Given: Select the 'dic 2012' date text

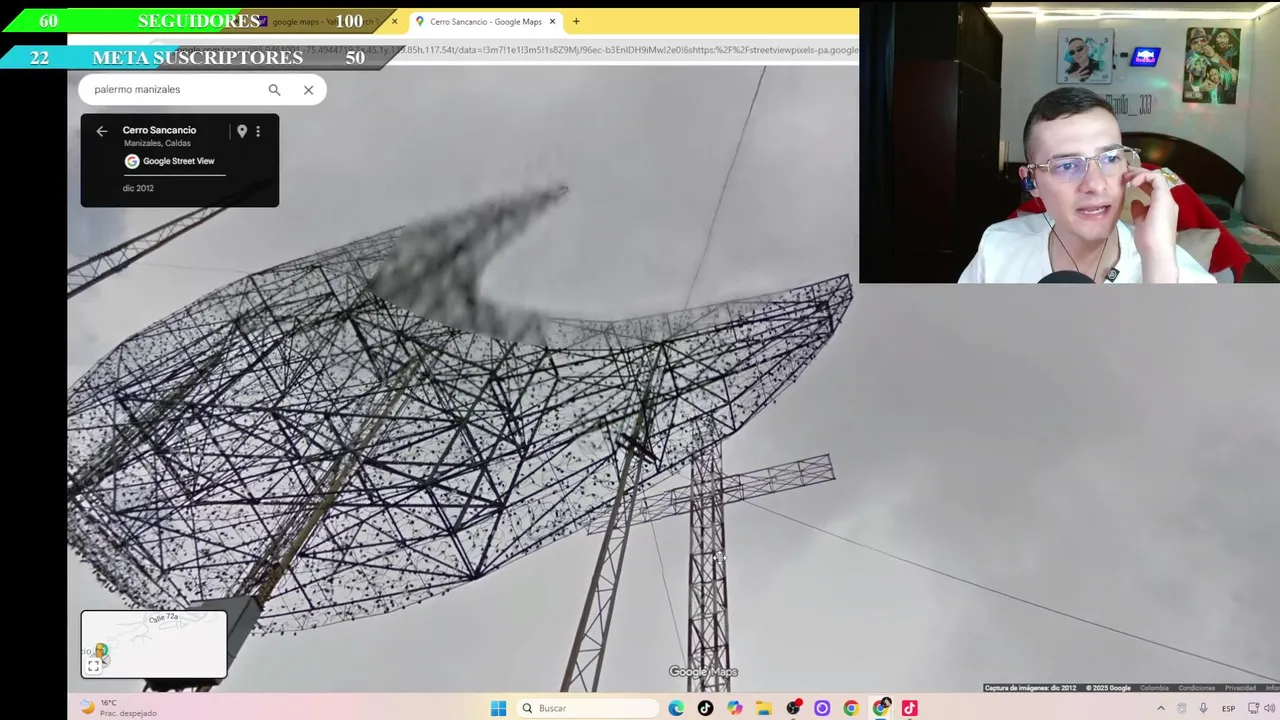Looking at the screenshot, I should tap(138, 188).
